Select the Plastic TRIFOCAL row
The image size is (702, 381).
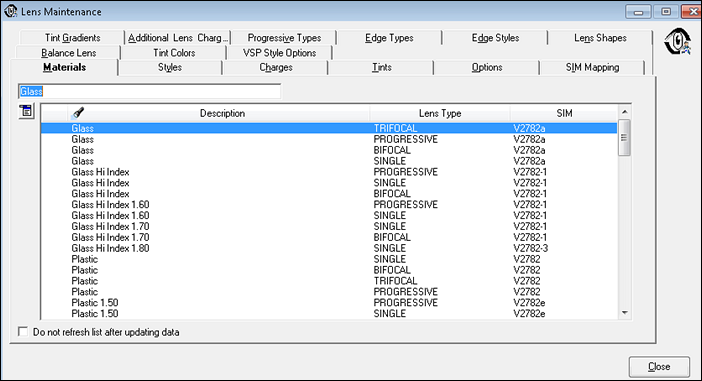tap(329, 281)
